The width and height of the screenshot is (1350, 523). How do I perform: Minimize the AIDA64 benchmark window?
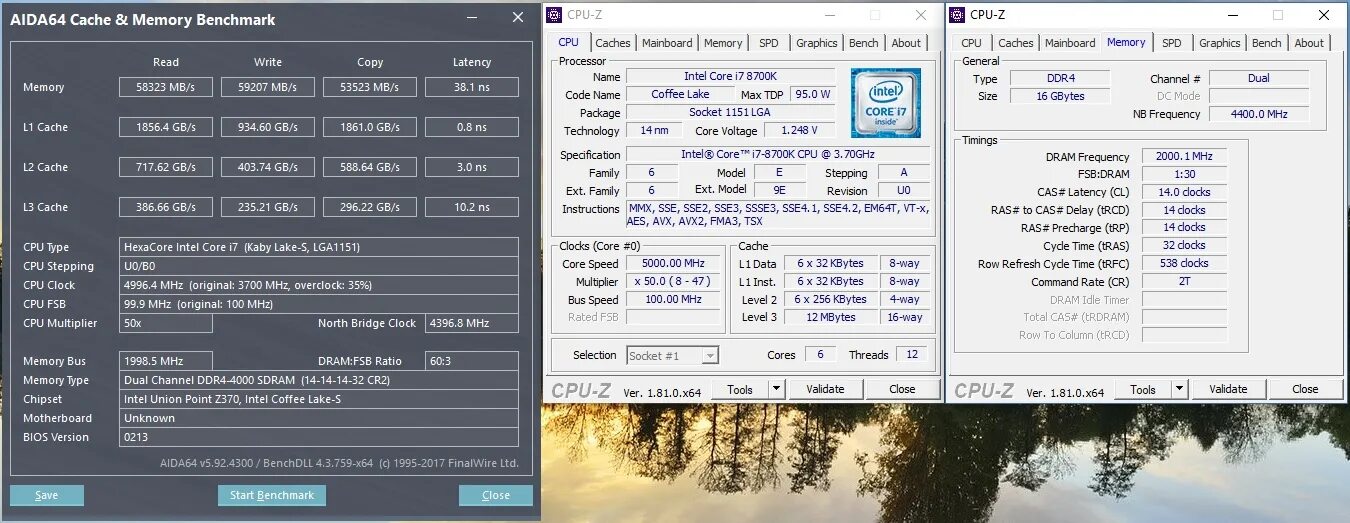click(x=472, y=17)
